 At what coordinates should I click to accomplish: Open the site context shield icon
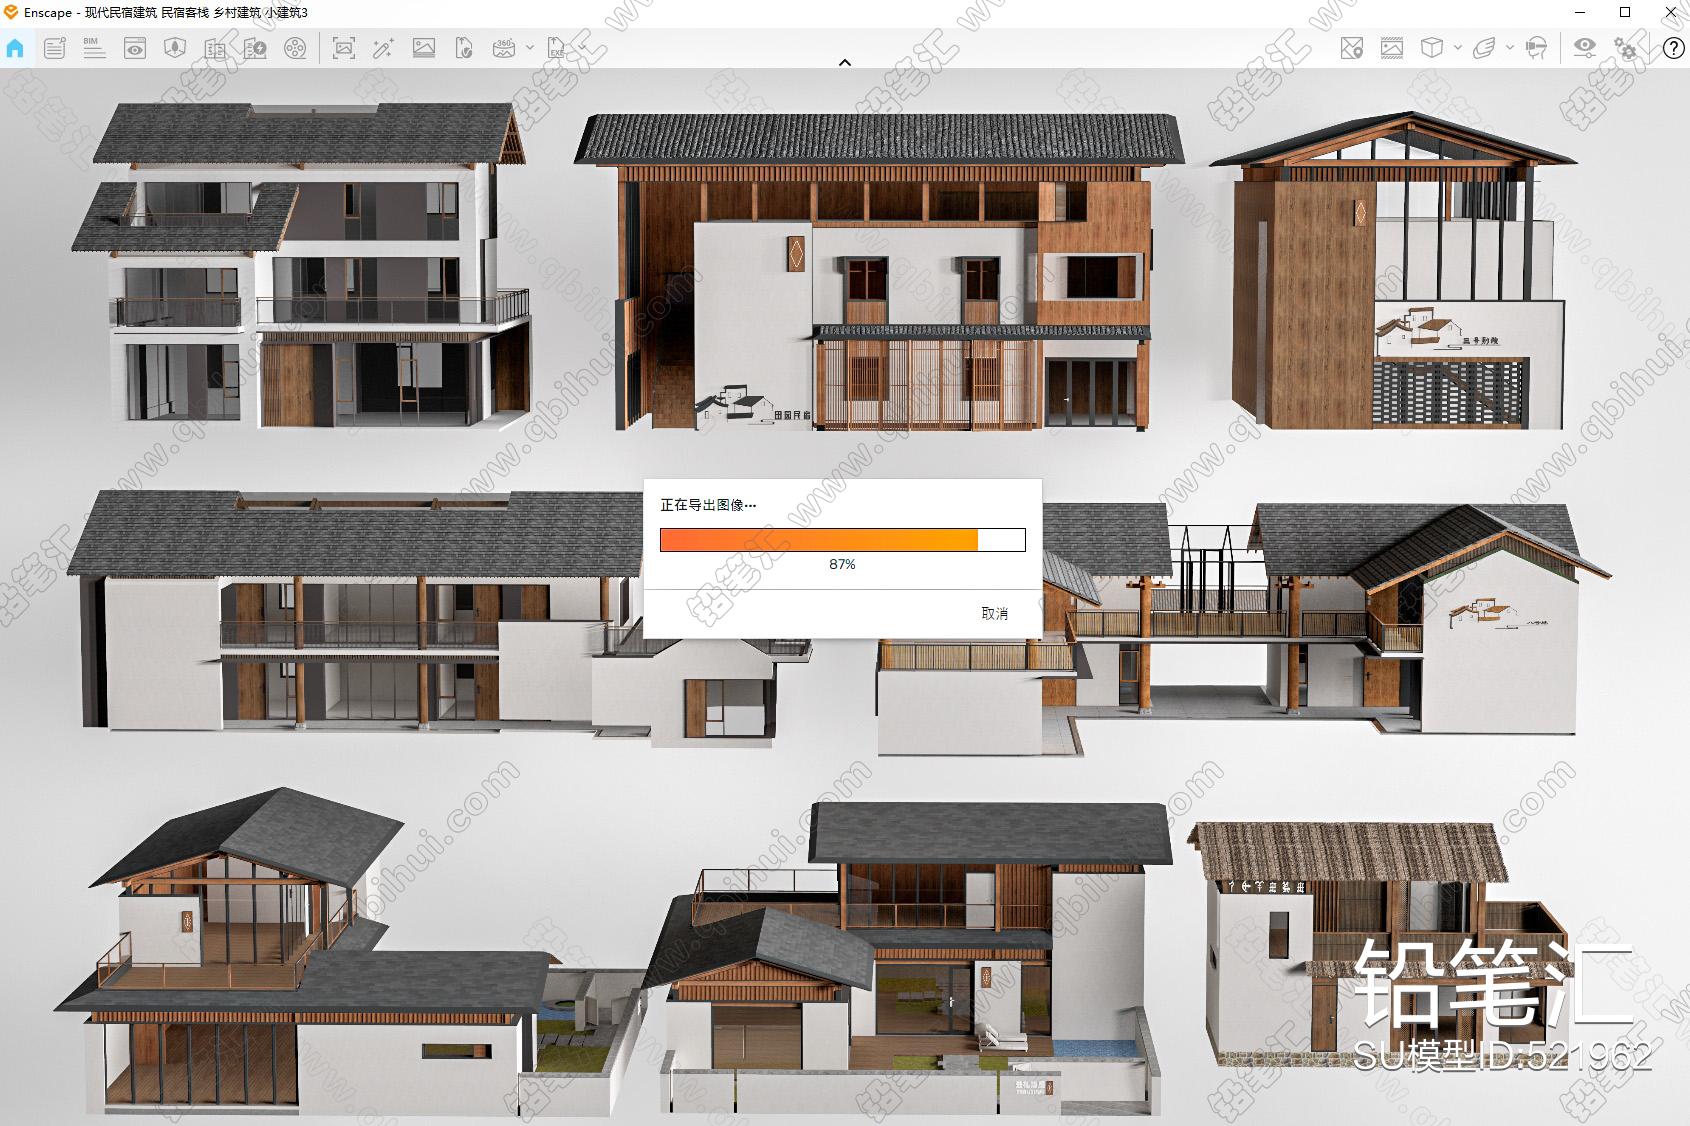coord(175,48)
